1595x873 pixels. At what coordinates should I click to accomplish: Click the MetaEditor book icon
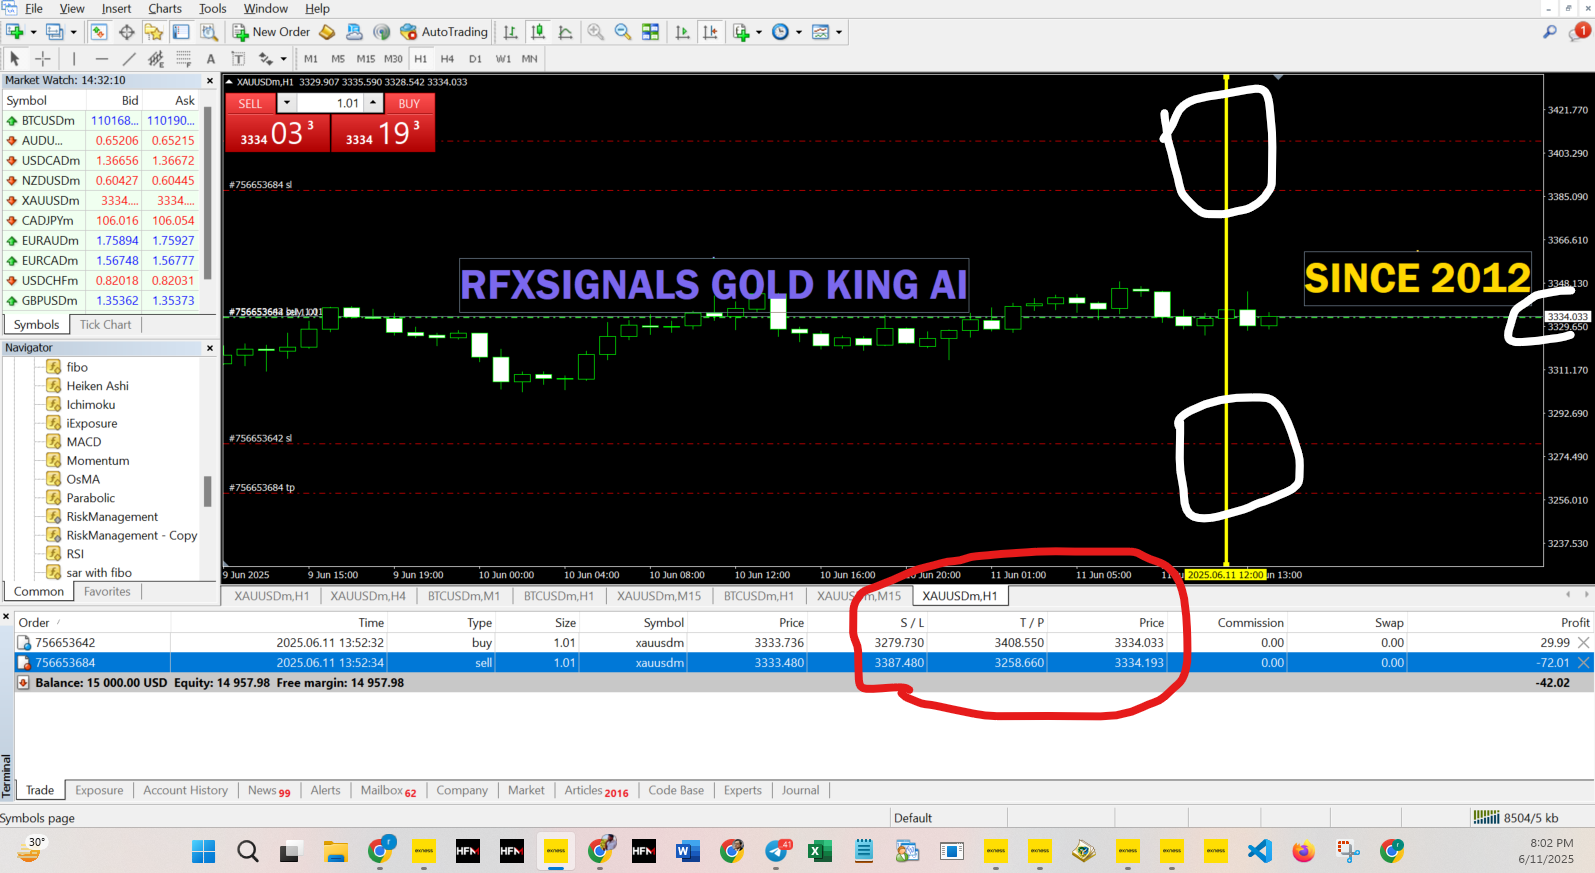(327, 32)
